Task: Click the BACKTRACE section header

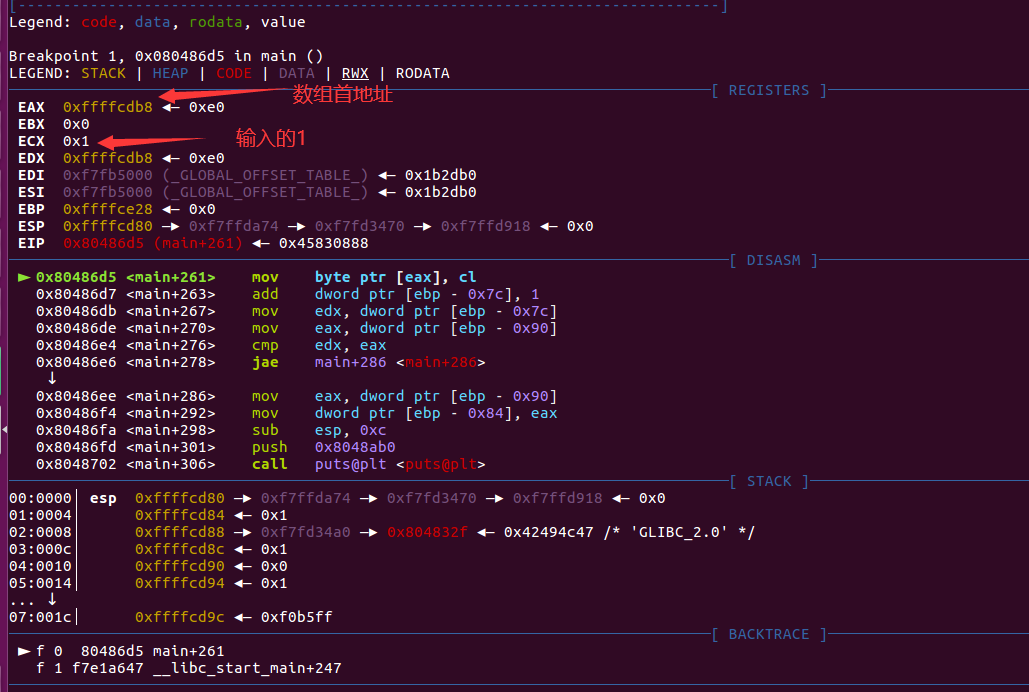Action: click(769, 634)
